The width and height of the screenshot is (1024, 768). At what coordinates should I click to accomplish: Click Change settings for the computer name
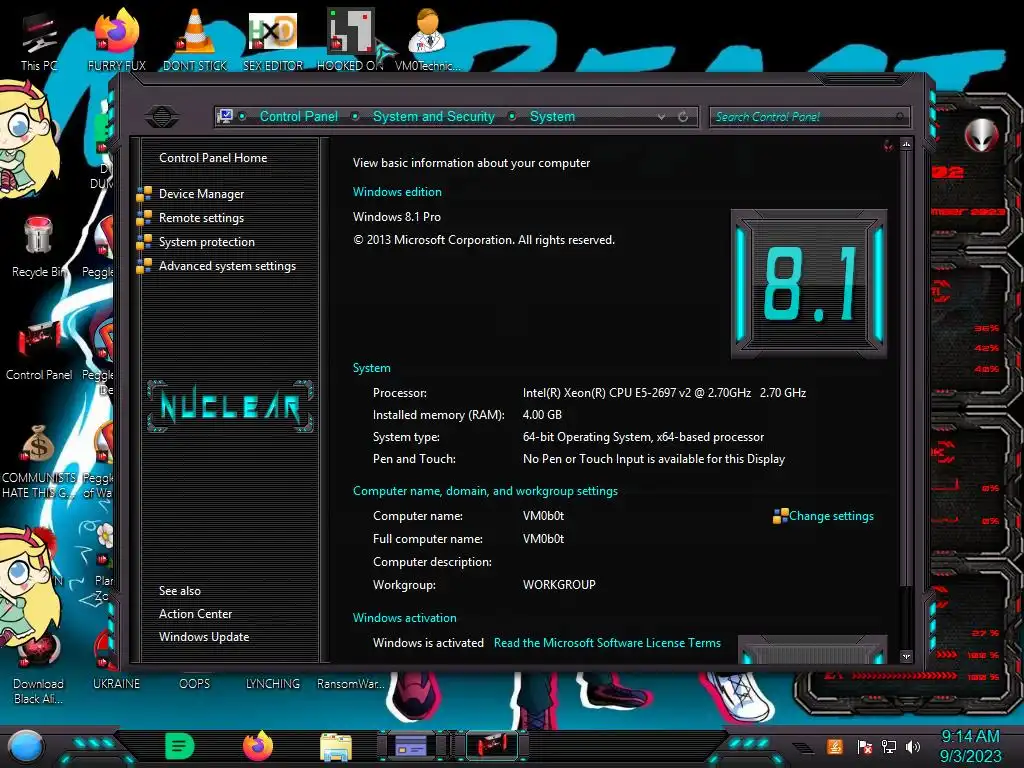(x=831, y=516)
